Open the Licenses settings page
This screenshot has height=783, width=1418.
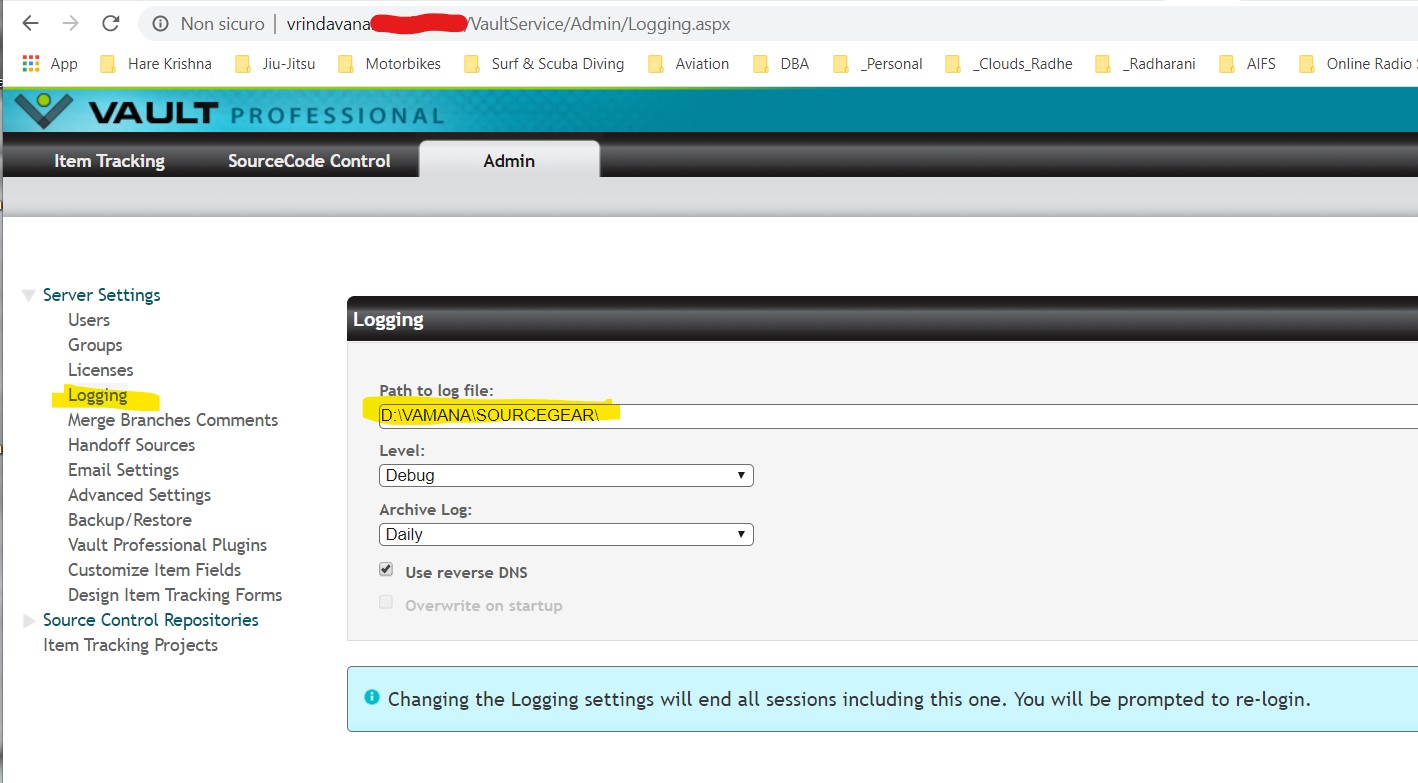[x=100, y=370]
